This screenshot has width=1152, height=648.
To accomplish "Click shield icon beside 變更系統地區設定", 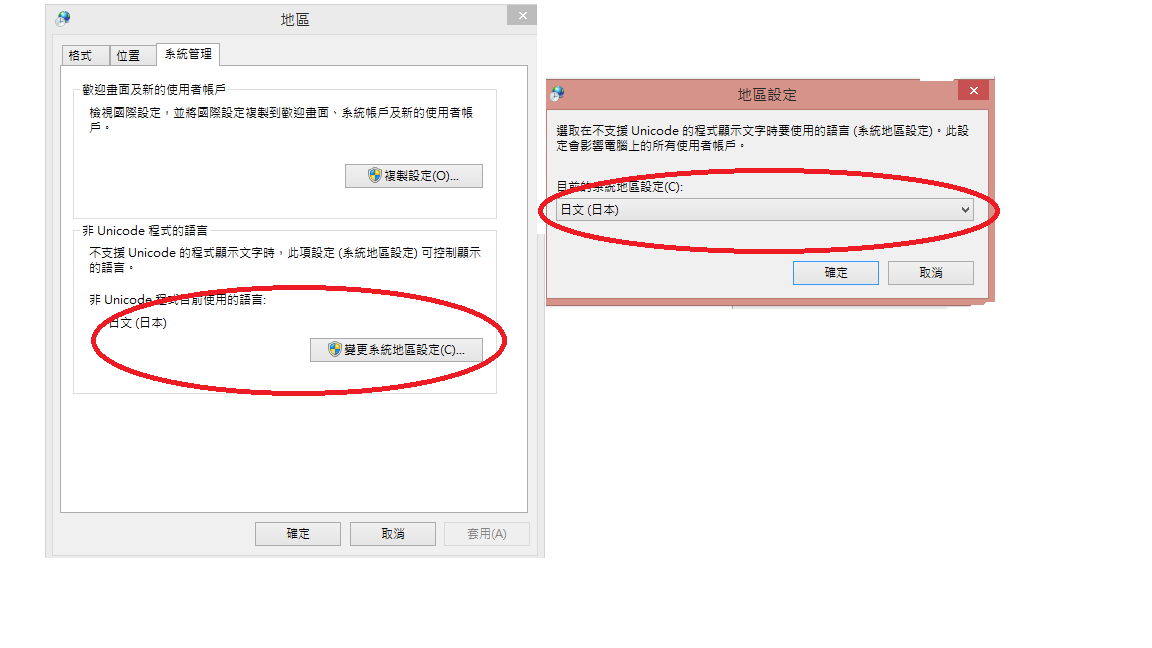I will [335, 350].
